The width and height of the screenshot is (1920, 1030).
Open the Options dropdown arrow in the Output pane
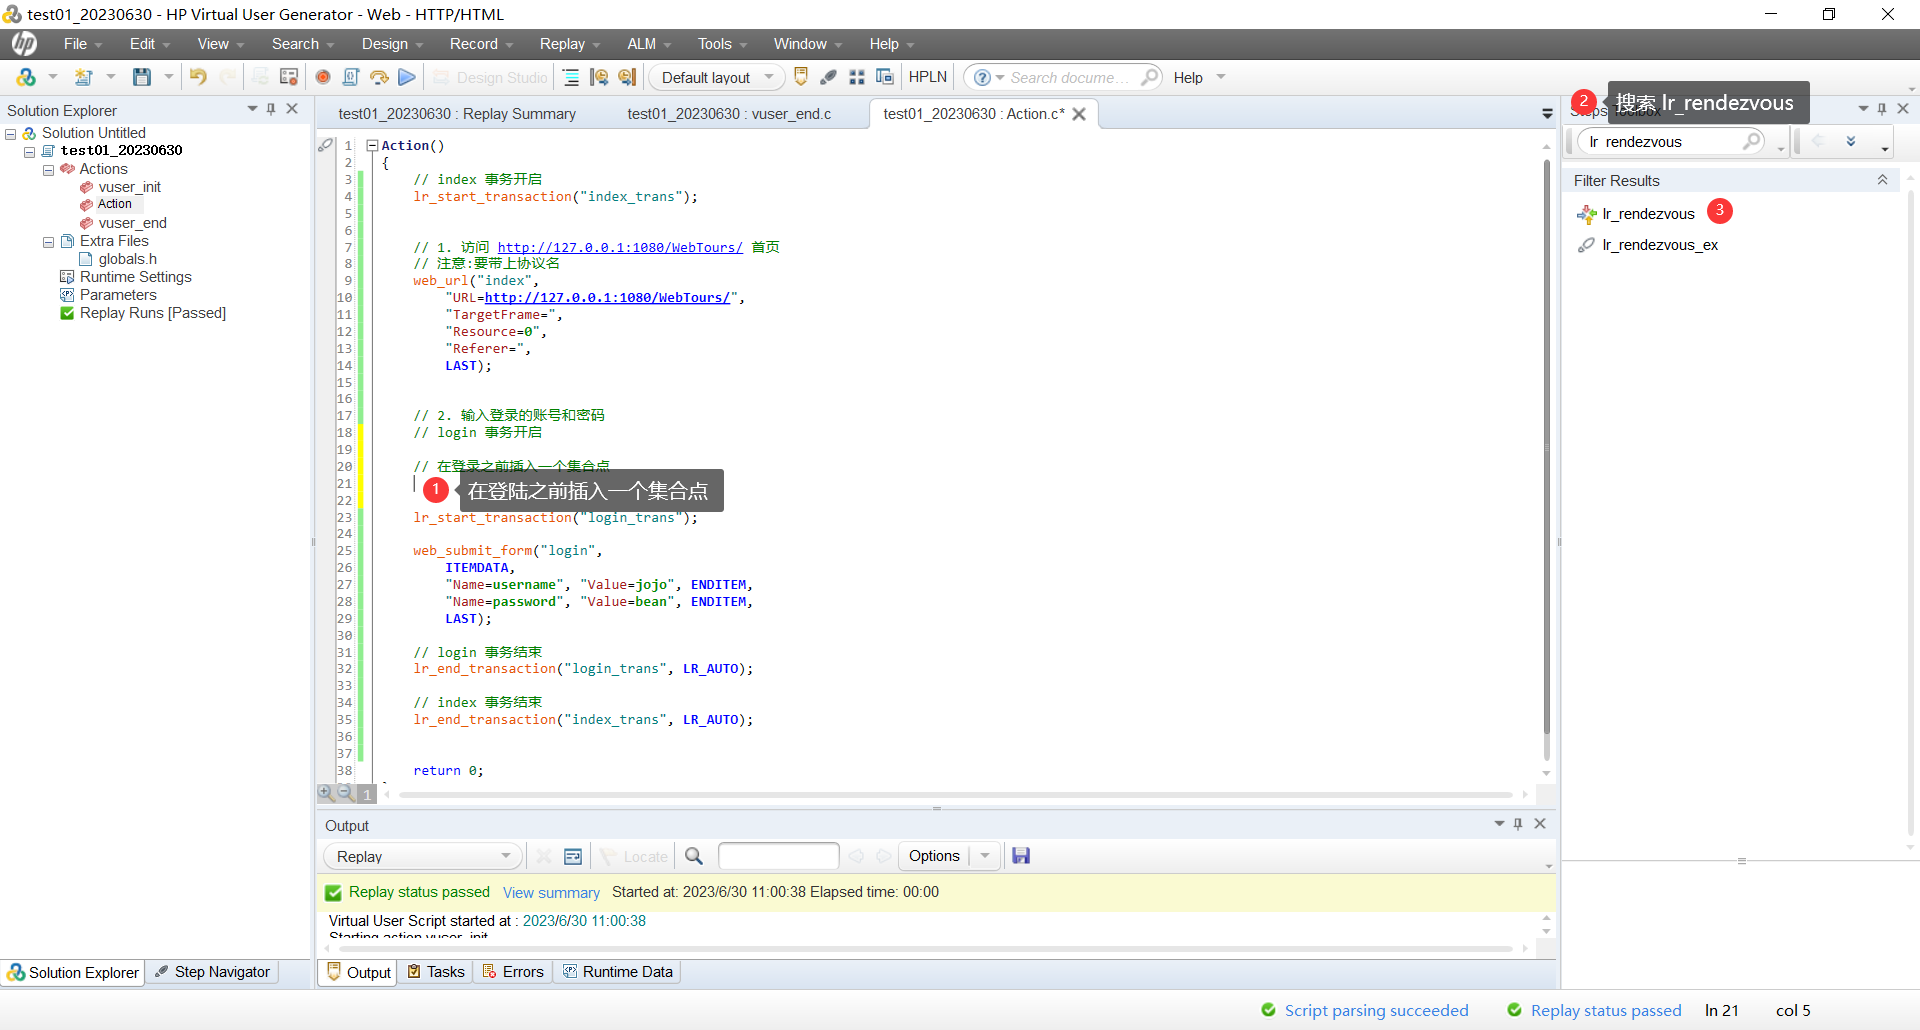tap(985, 856)
